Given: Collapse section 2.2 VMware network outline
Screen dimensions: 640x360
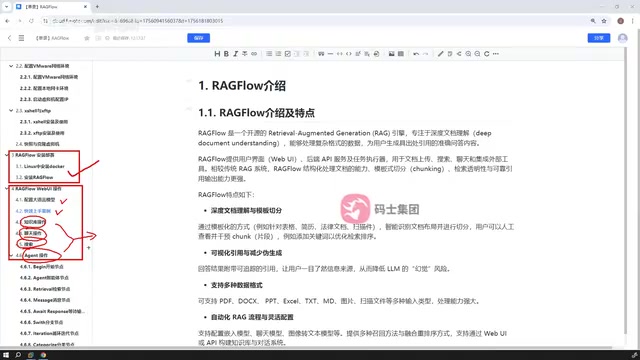Looking at the screenshot, I should (11, 66).
